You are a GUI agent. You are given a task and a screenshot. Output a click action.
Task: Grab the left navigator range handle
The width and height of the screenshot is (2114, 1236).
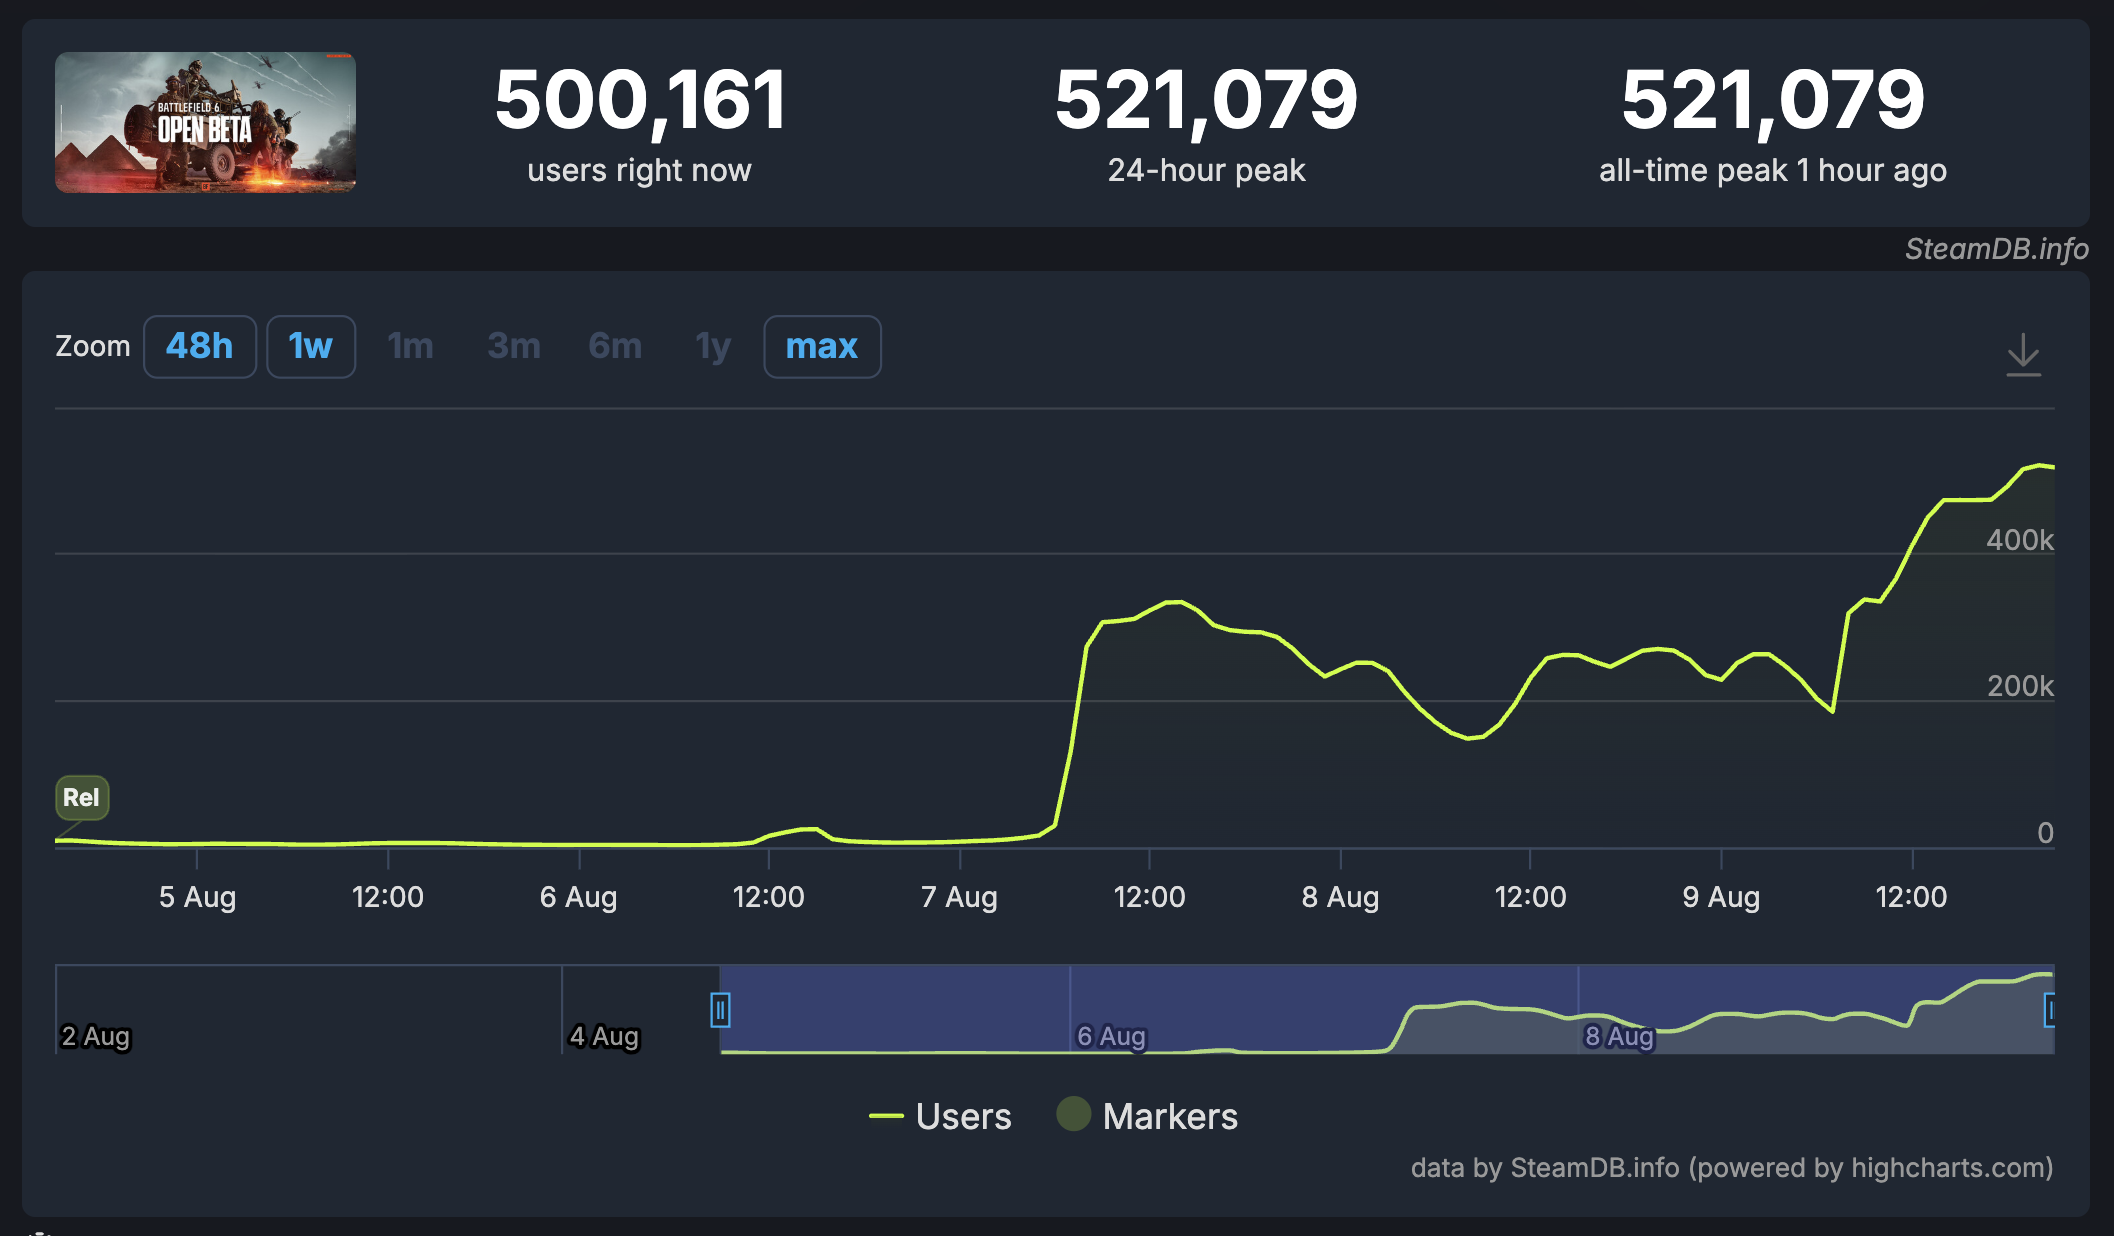pyautogui.click(x=720, y=1010)
